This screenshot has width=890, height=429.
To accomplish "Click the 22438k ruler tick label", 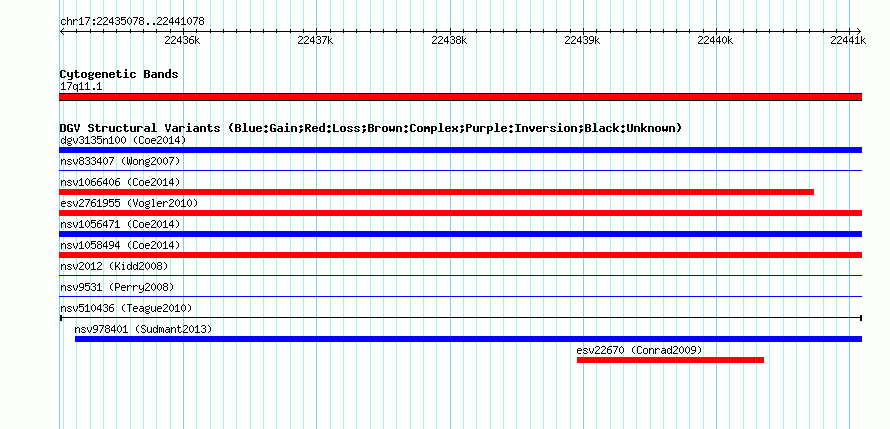I will pos(449,40).
